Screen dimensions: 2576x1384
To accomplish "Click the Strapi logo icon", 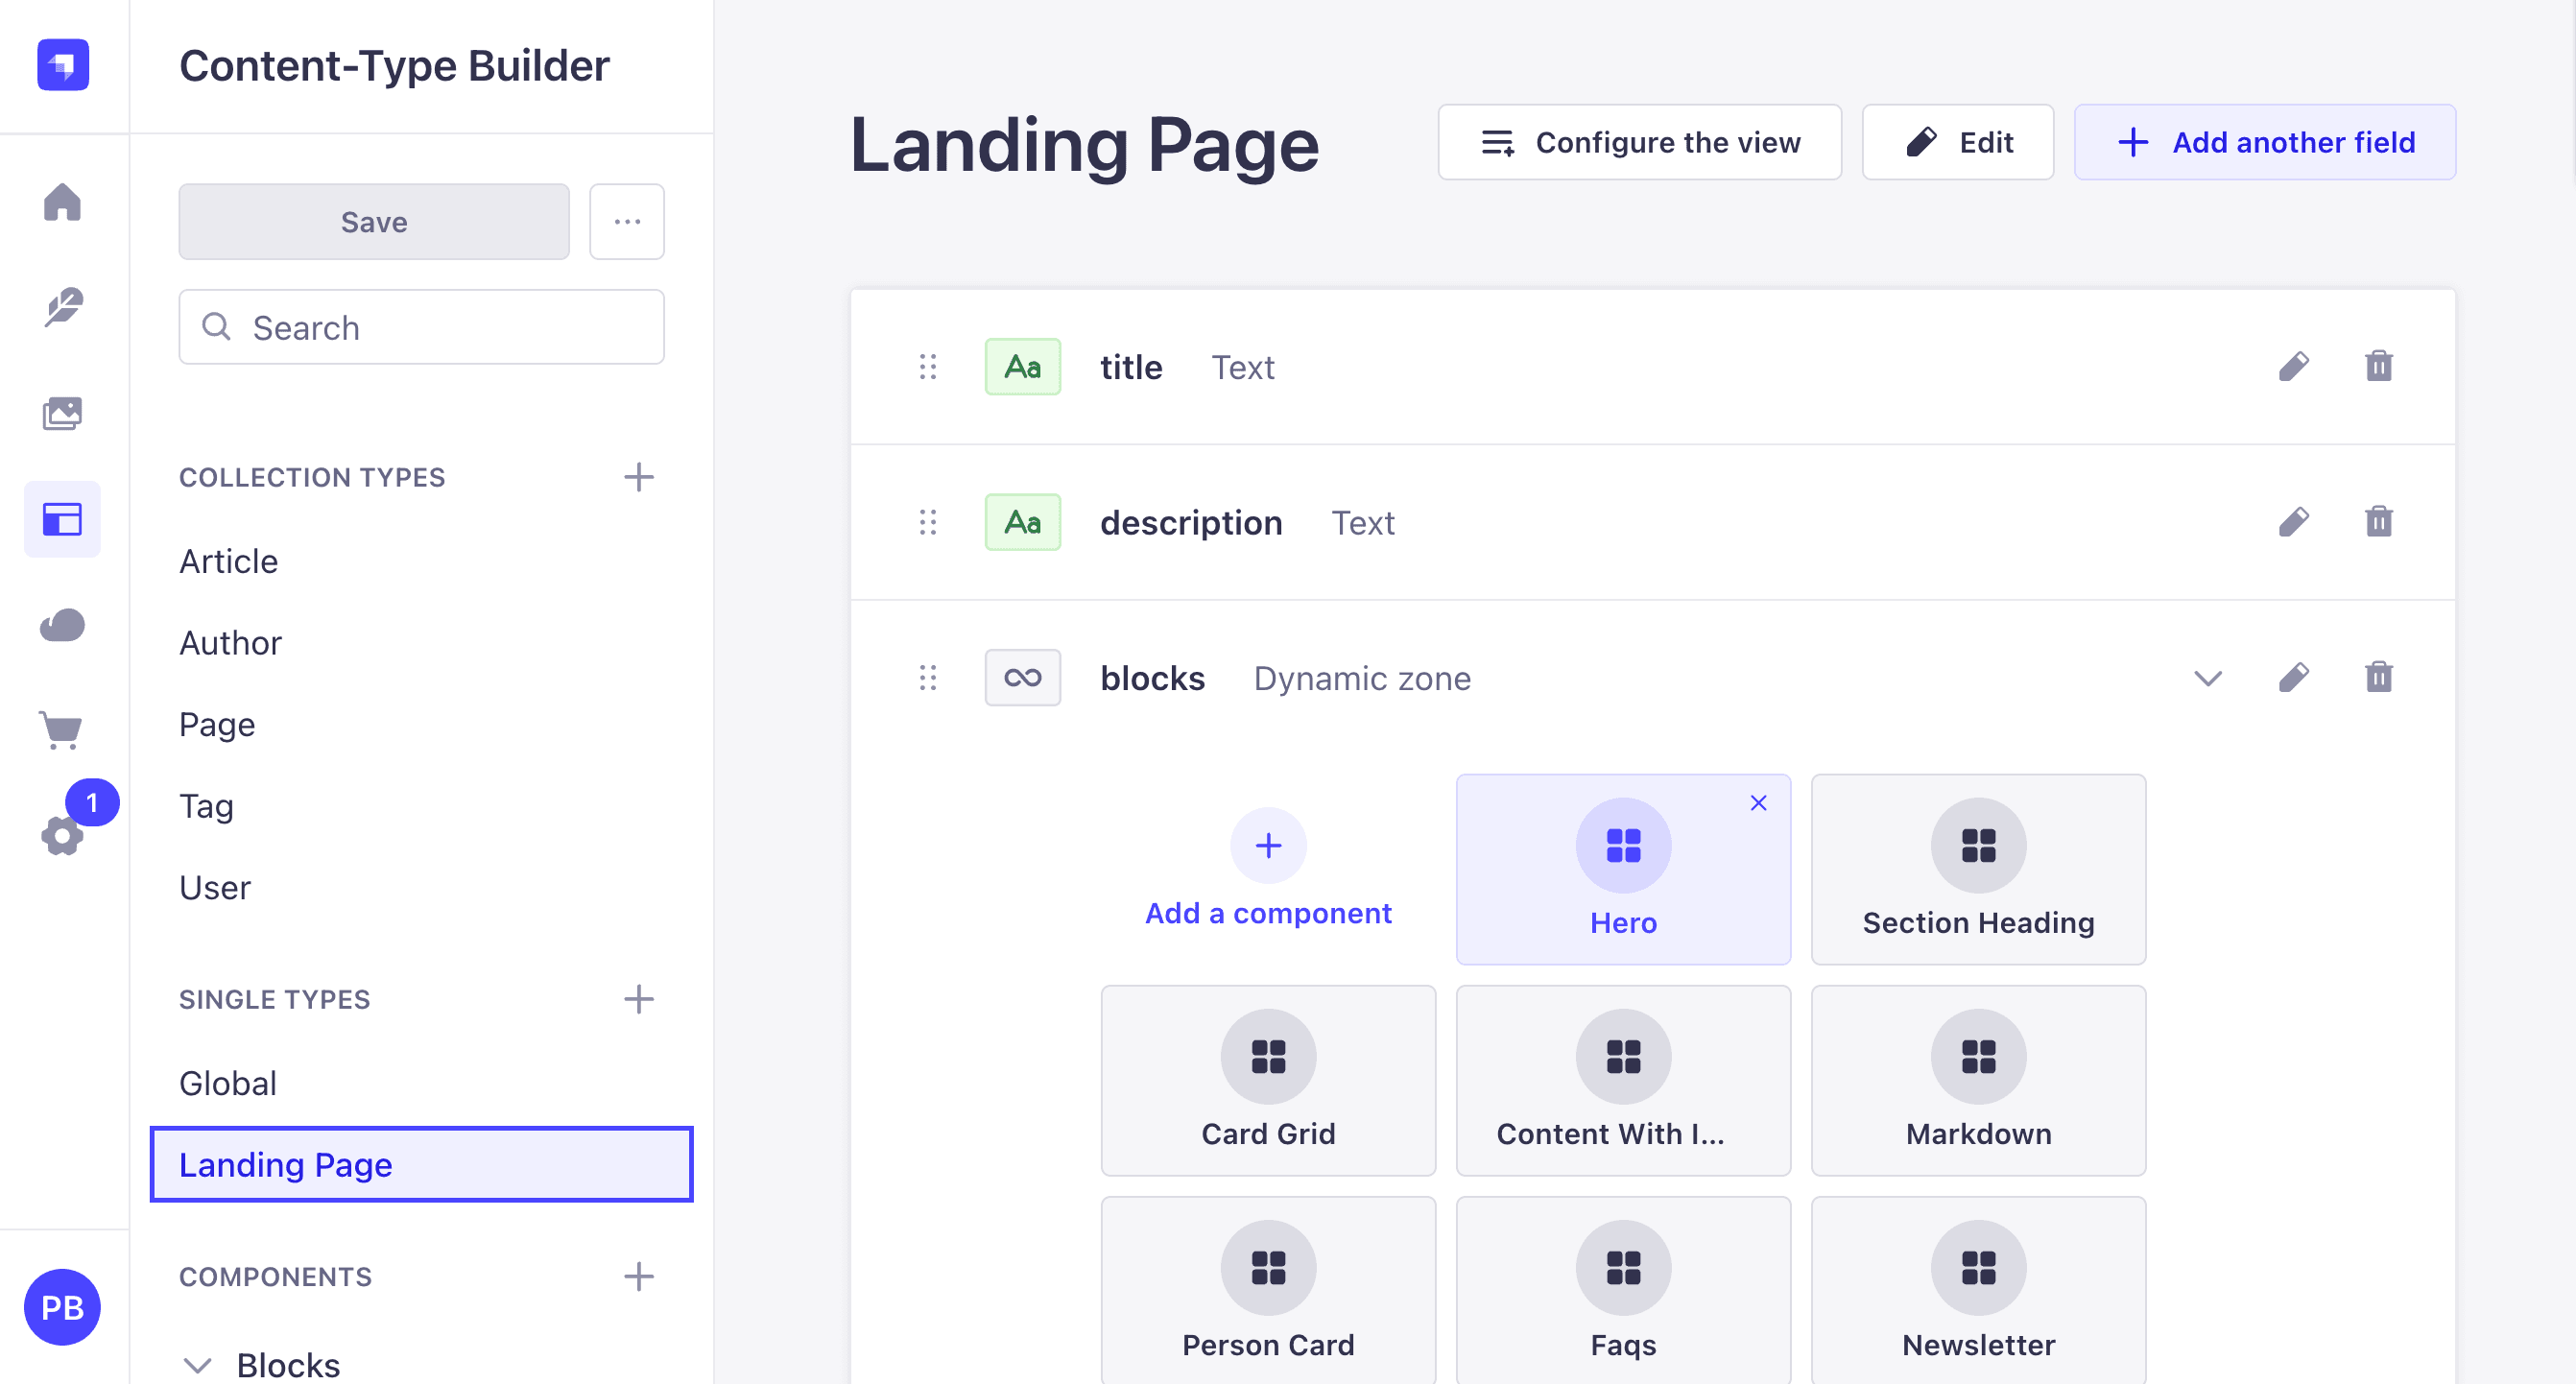I will point(63,65).
